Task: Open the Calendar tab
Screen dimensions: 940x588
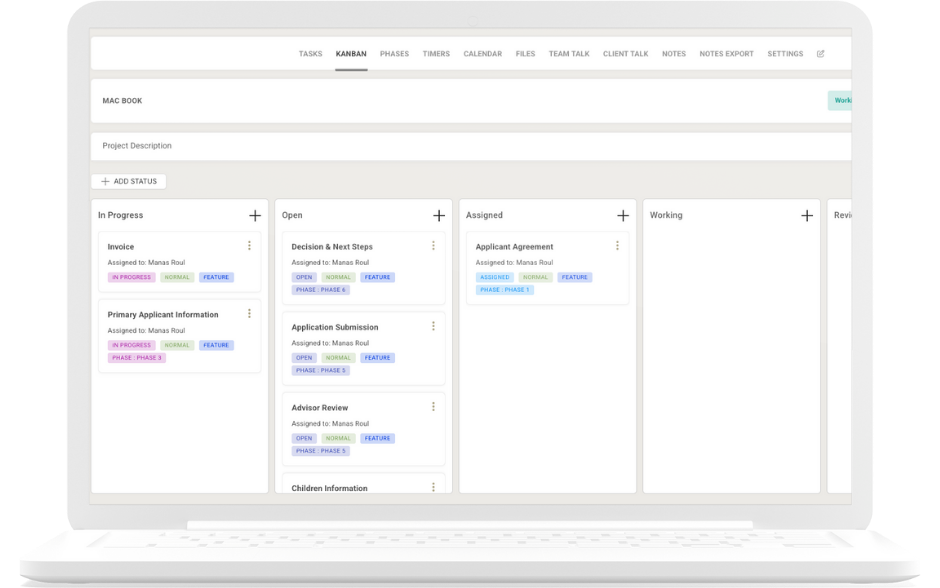Action: (482, 54)
